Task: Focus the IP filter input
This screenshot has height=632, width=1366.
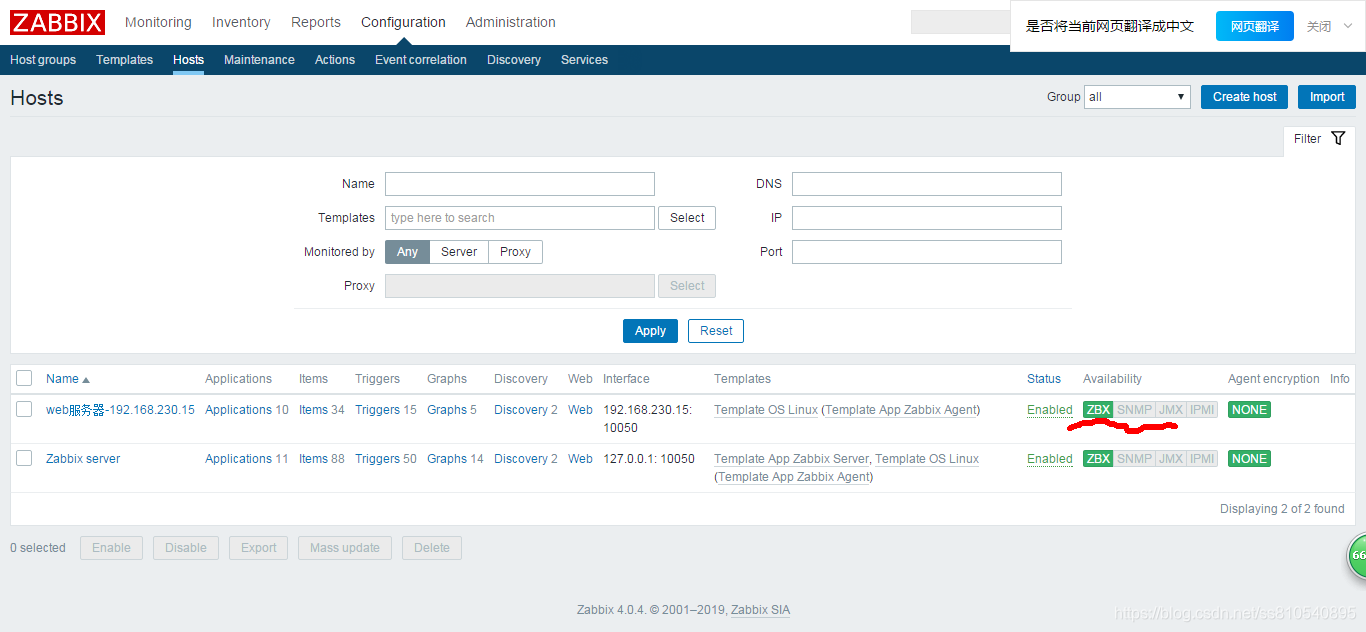Action: (927, 218)
